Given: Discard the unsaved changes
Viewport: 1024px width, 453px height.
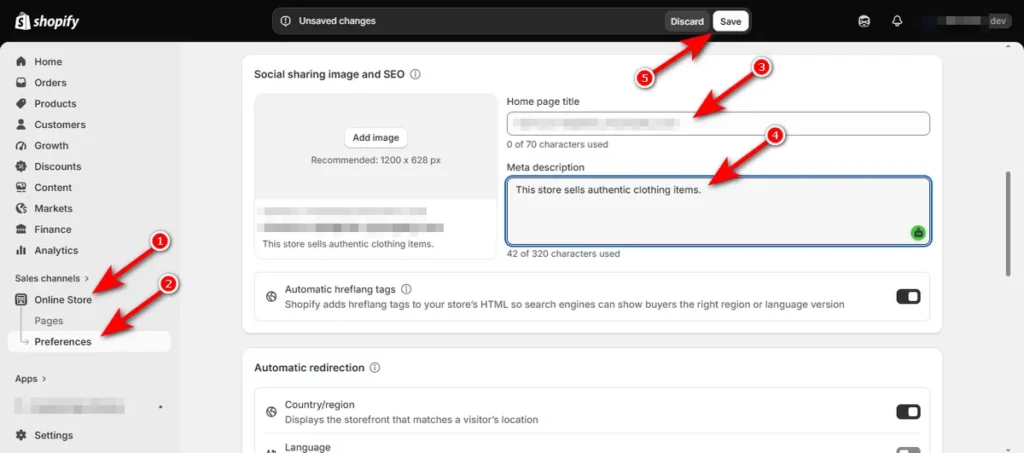Looking at the screenshot, I should click(687, 21).
